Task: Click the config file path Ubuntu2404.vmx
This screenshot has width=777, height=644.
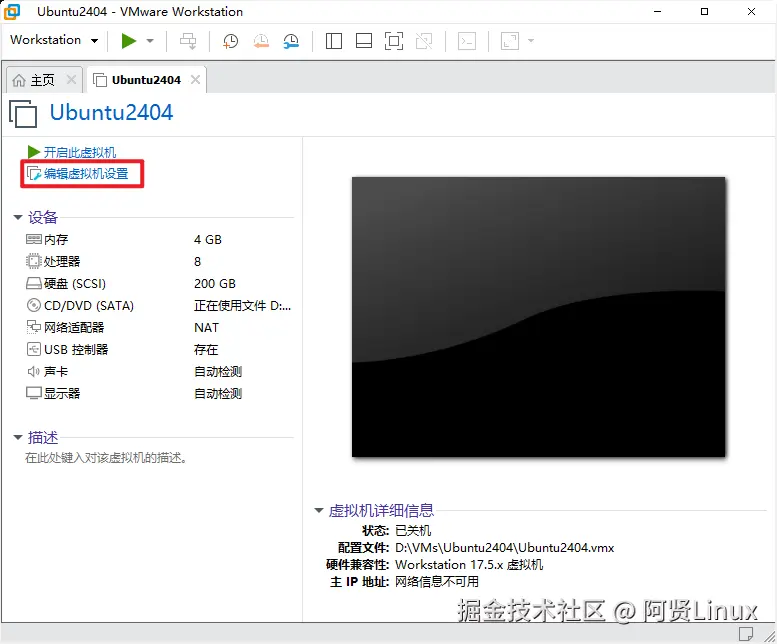Action: pyautogui.click(x=504, y=548)
